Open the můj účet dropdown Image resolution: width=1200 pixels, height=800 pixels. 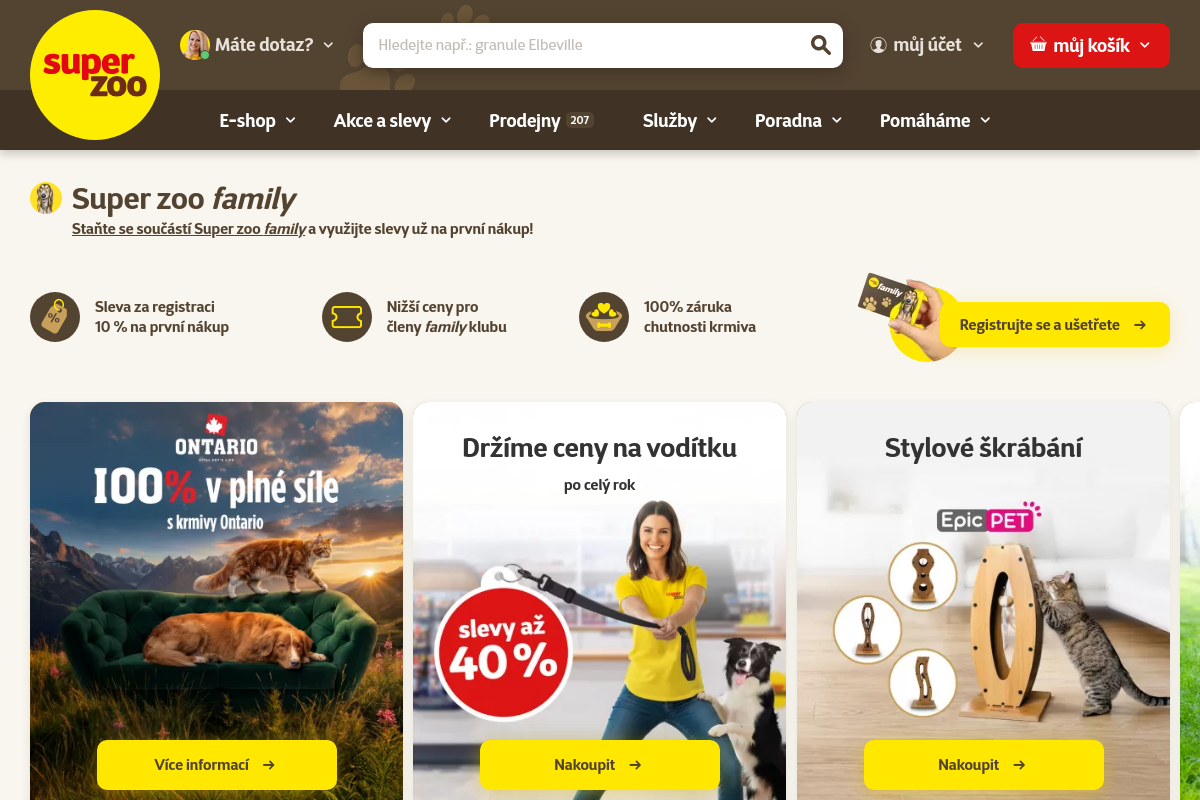point(927,45)
